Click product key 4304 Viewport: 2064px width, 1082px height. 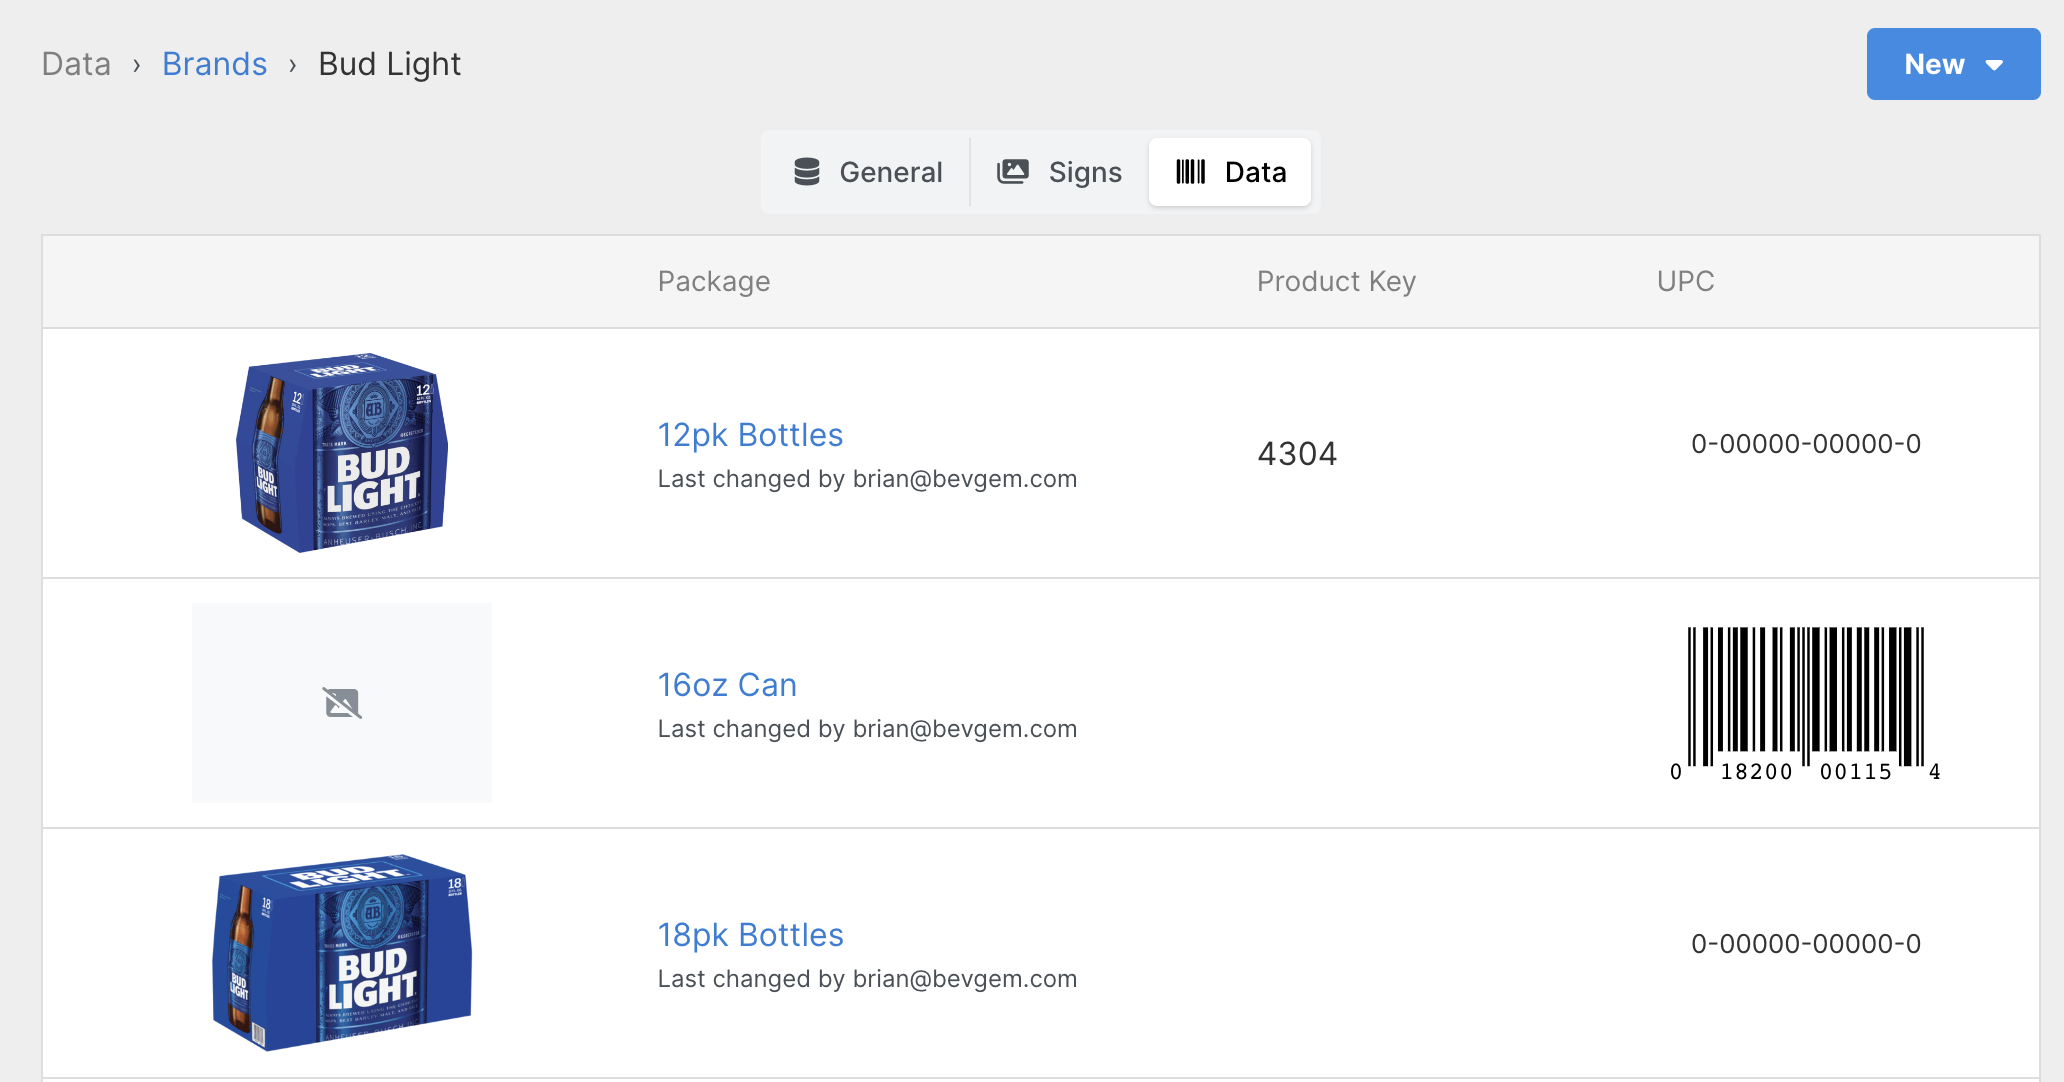[1297, 454]
